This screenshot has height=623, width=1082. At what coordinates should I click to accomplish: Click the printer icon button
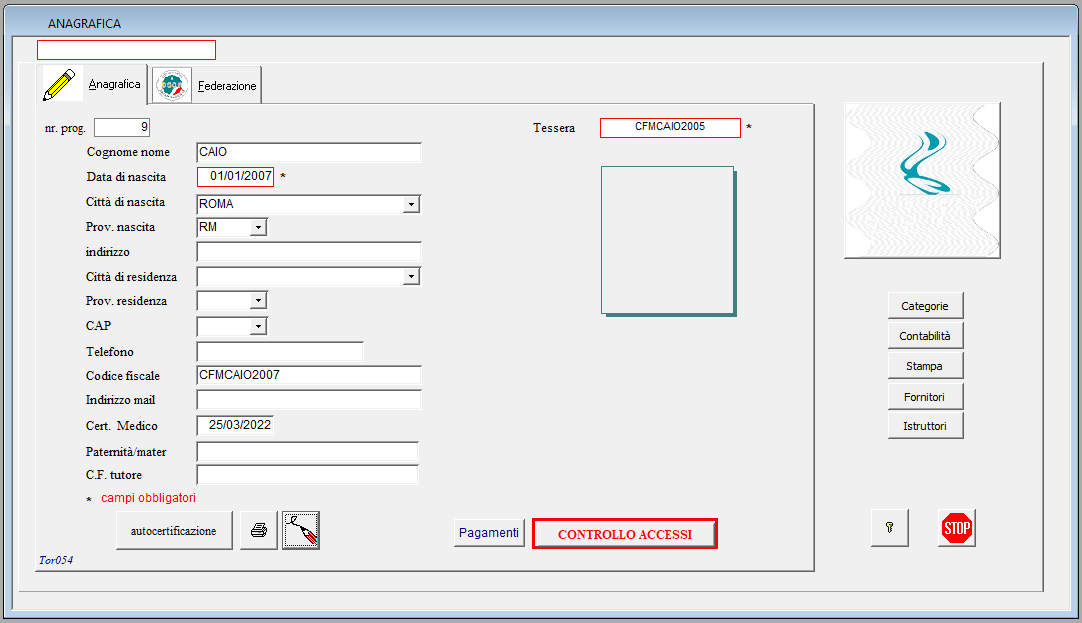point(259,530)
